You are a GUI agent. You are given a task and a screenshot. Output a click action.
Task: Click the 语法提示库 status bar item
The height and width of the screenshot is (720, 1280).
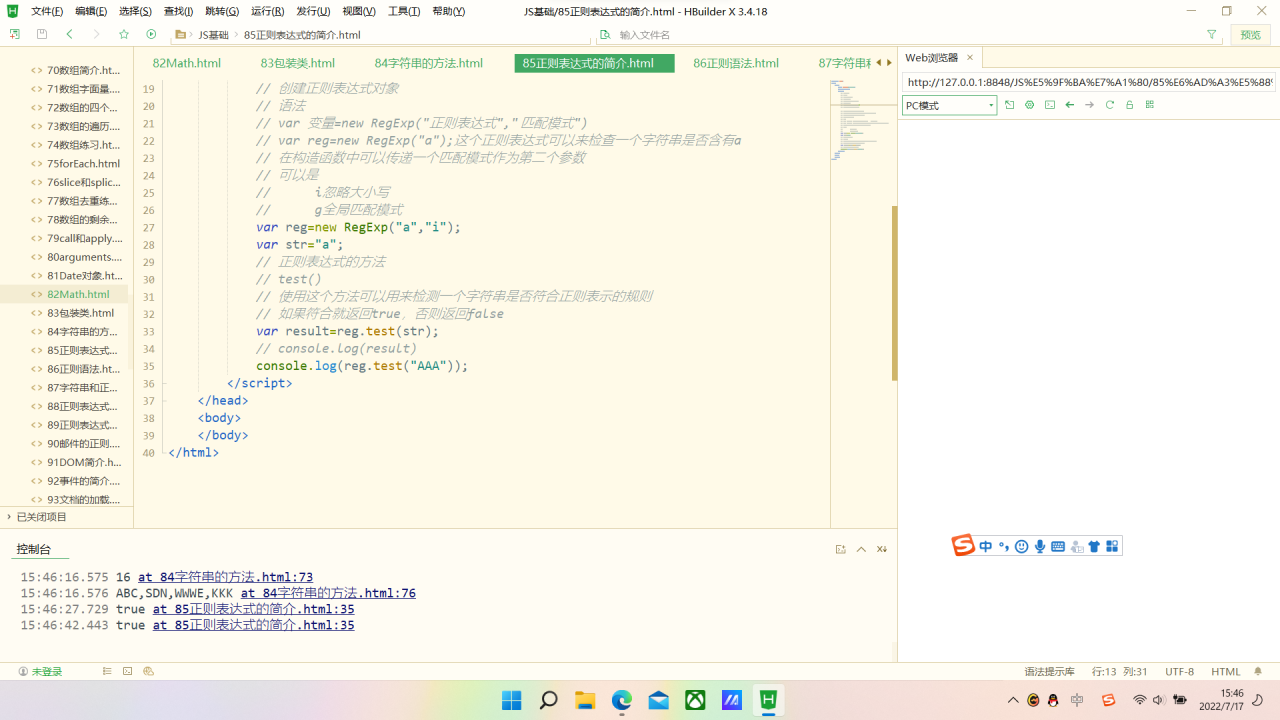pyautogui.click(x=1049, y=672)
